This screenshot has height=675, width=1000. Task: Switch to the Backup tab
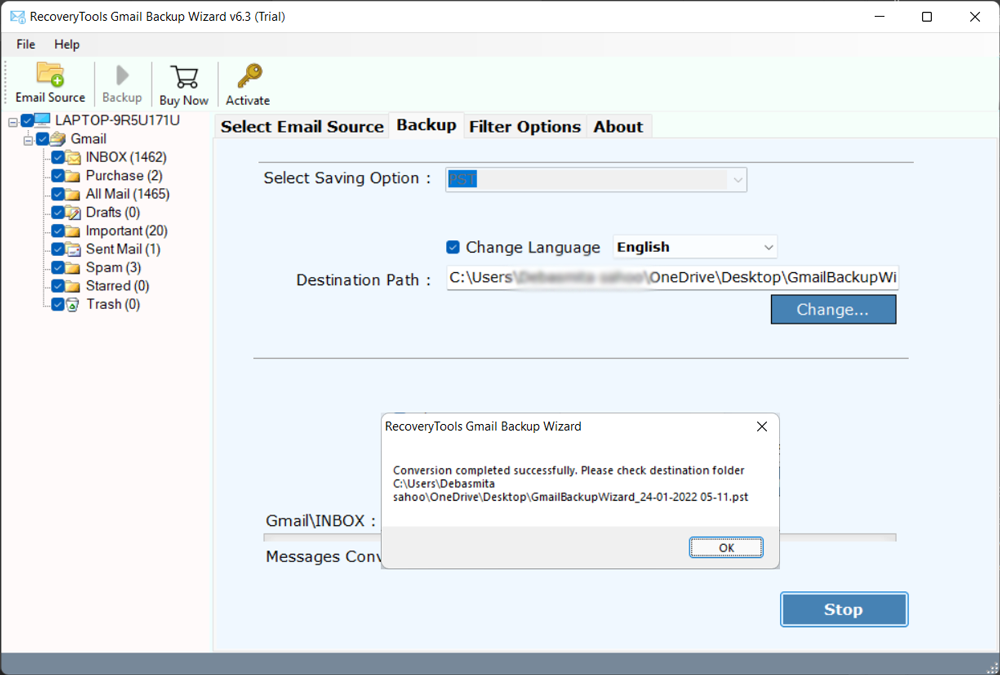pos(426,125)
